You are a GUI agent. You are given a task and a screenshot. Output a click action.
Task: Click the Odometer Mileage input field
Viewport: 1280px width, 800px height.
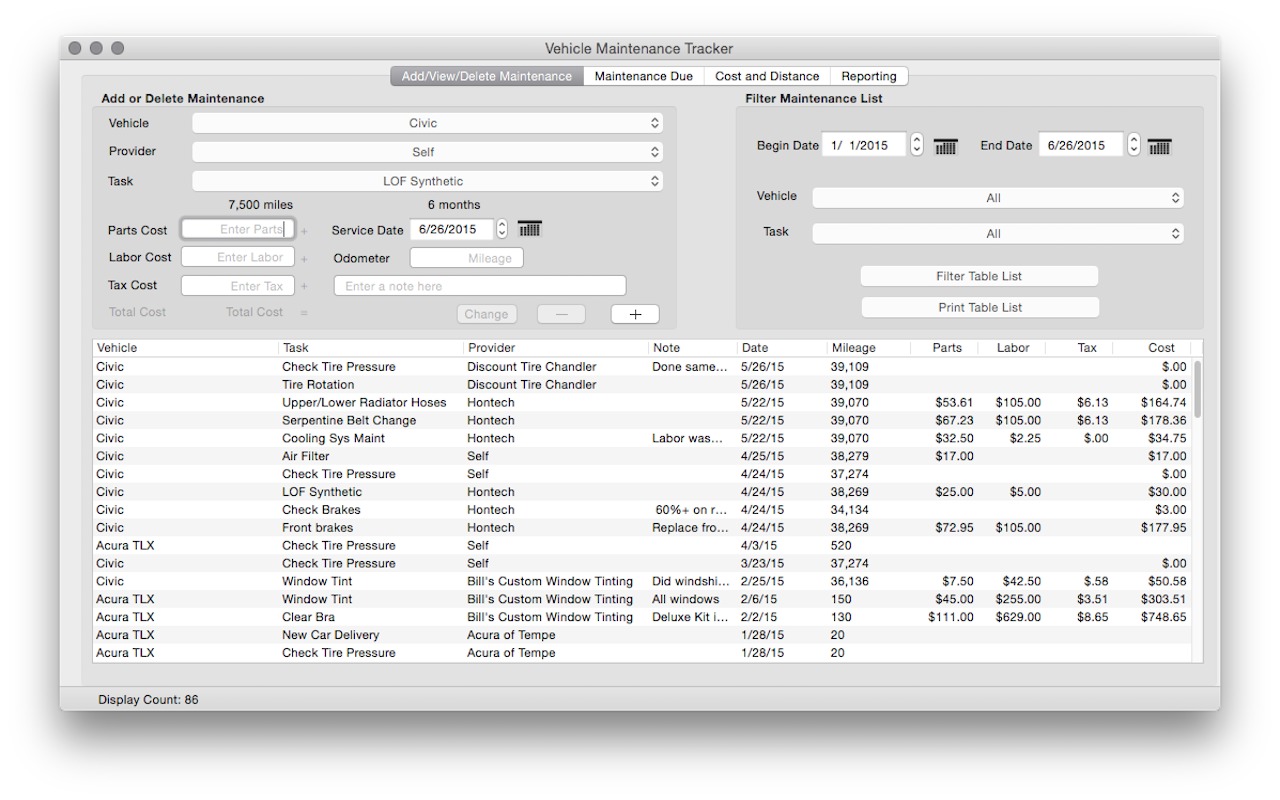click(466, 258)
